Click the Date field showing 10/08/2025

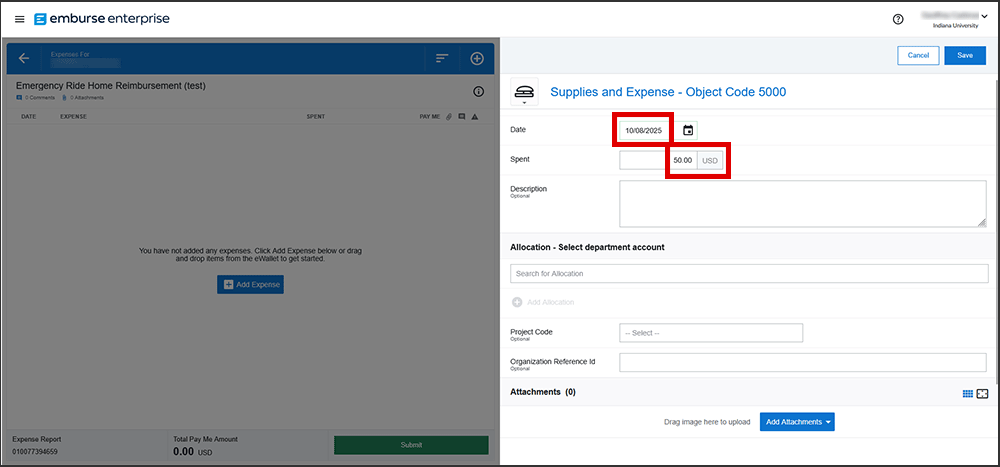(x=644, y=131)
